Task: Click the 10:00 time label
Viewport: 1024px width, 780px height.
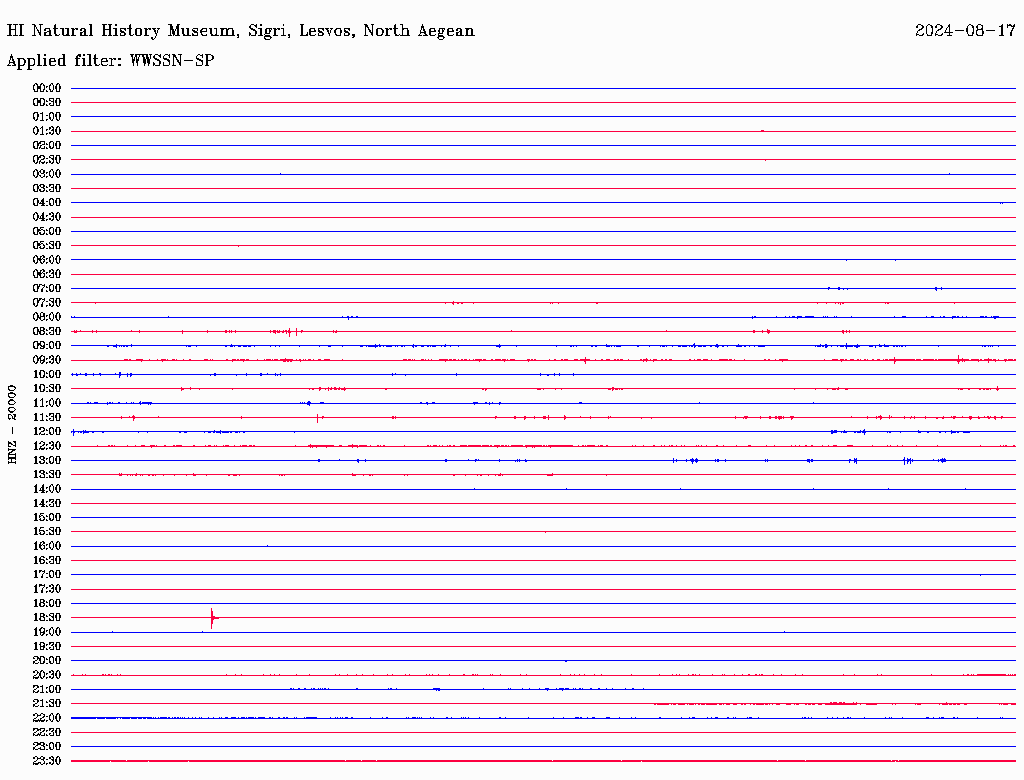Action: pyautogui.click(x=47, y=374)
